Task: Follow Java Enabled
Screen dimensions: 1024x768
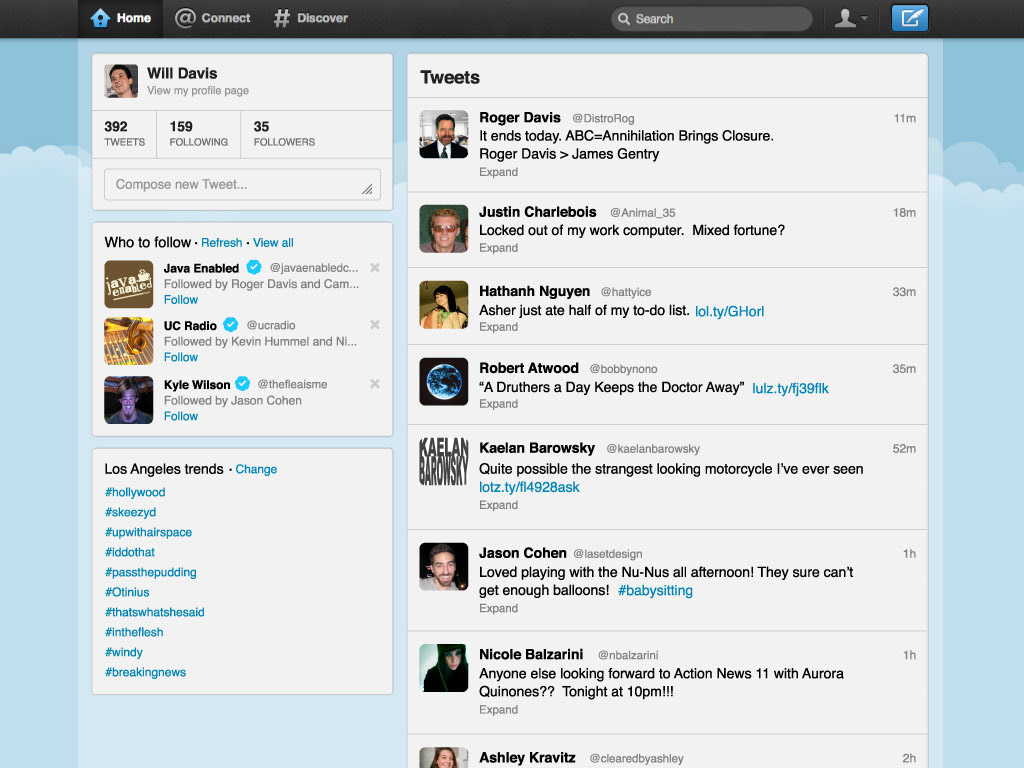Action: [x=181, y=300]
